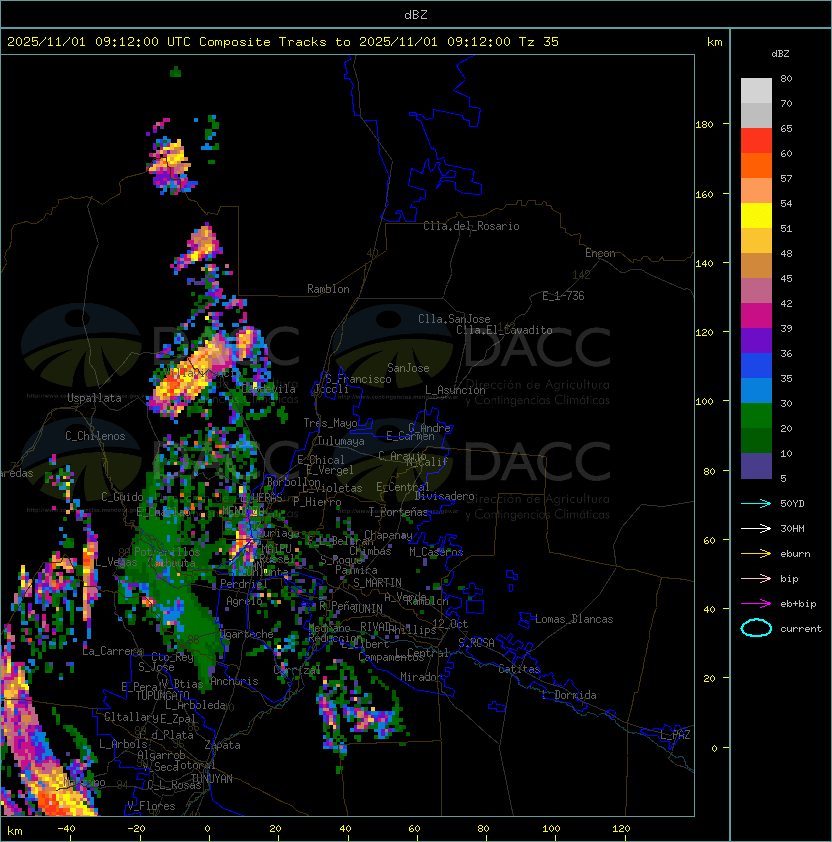Click the Mirador map label

coord(421,677)
